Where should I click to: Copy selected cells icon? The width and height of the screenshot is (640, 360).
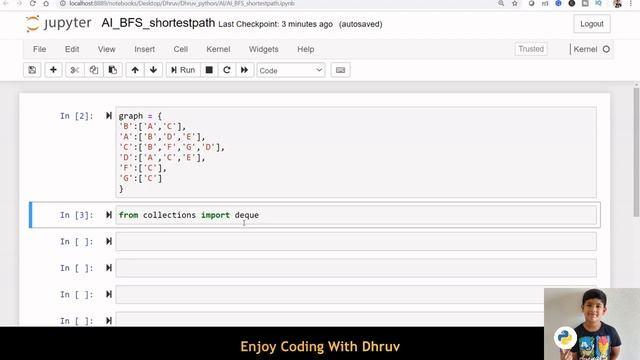(93, 70)
